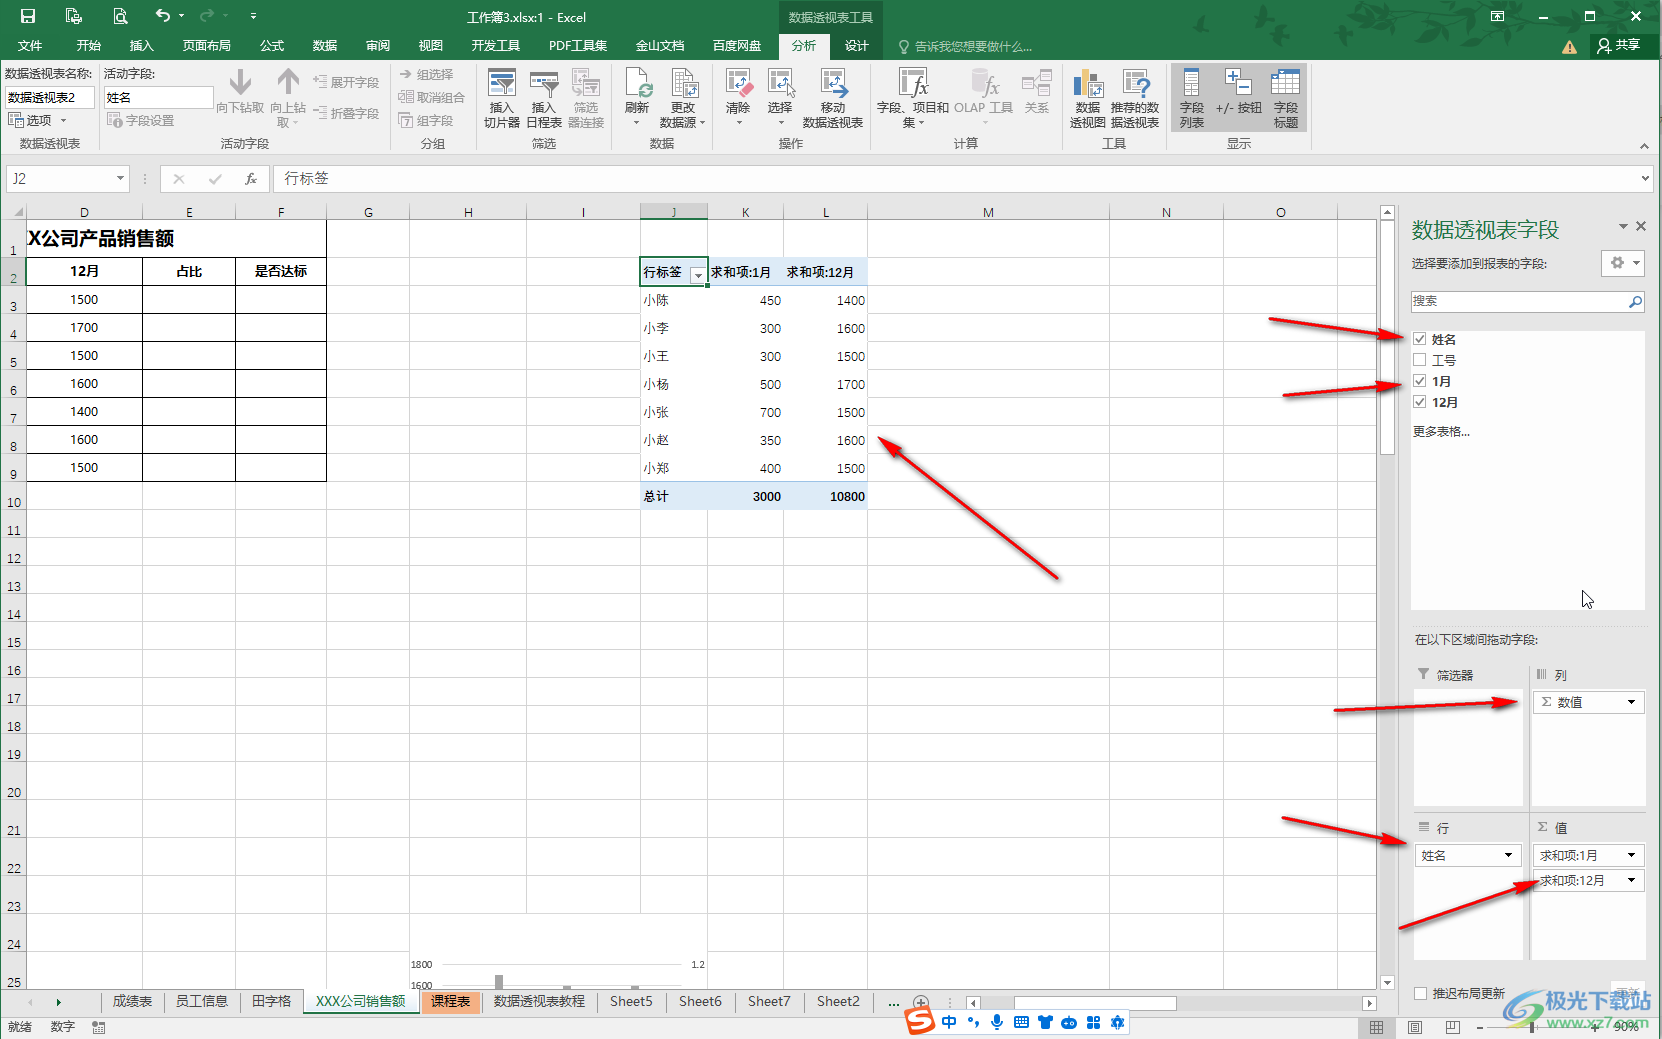Insert a timeline (插入日程表)
Screen dimensions: 1662x1039
544,98
